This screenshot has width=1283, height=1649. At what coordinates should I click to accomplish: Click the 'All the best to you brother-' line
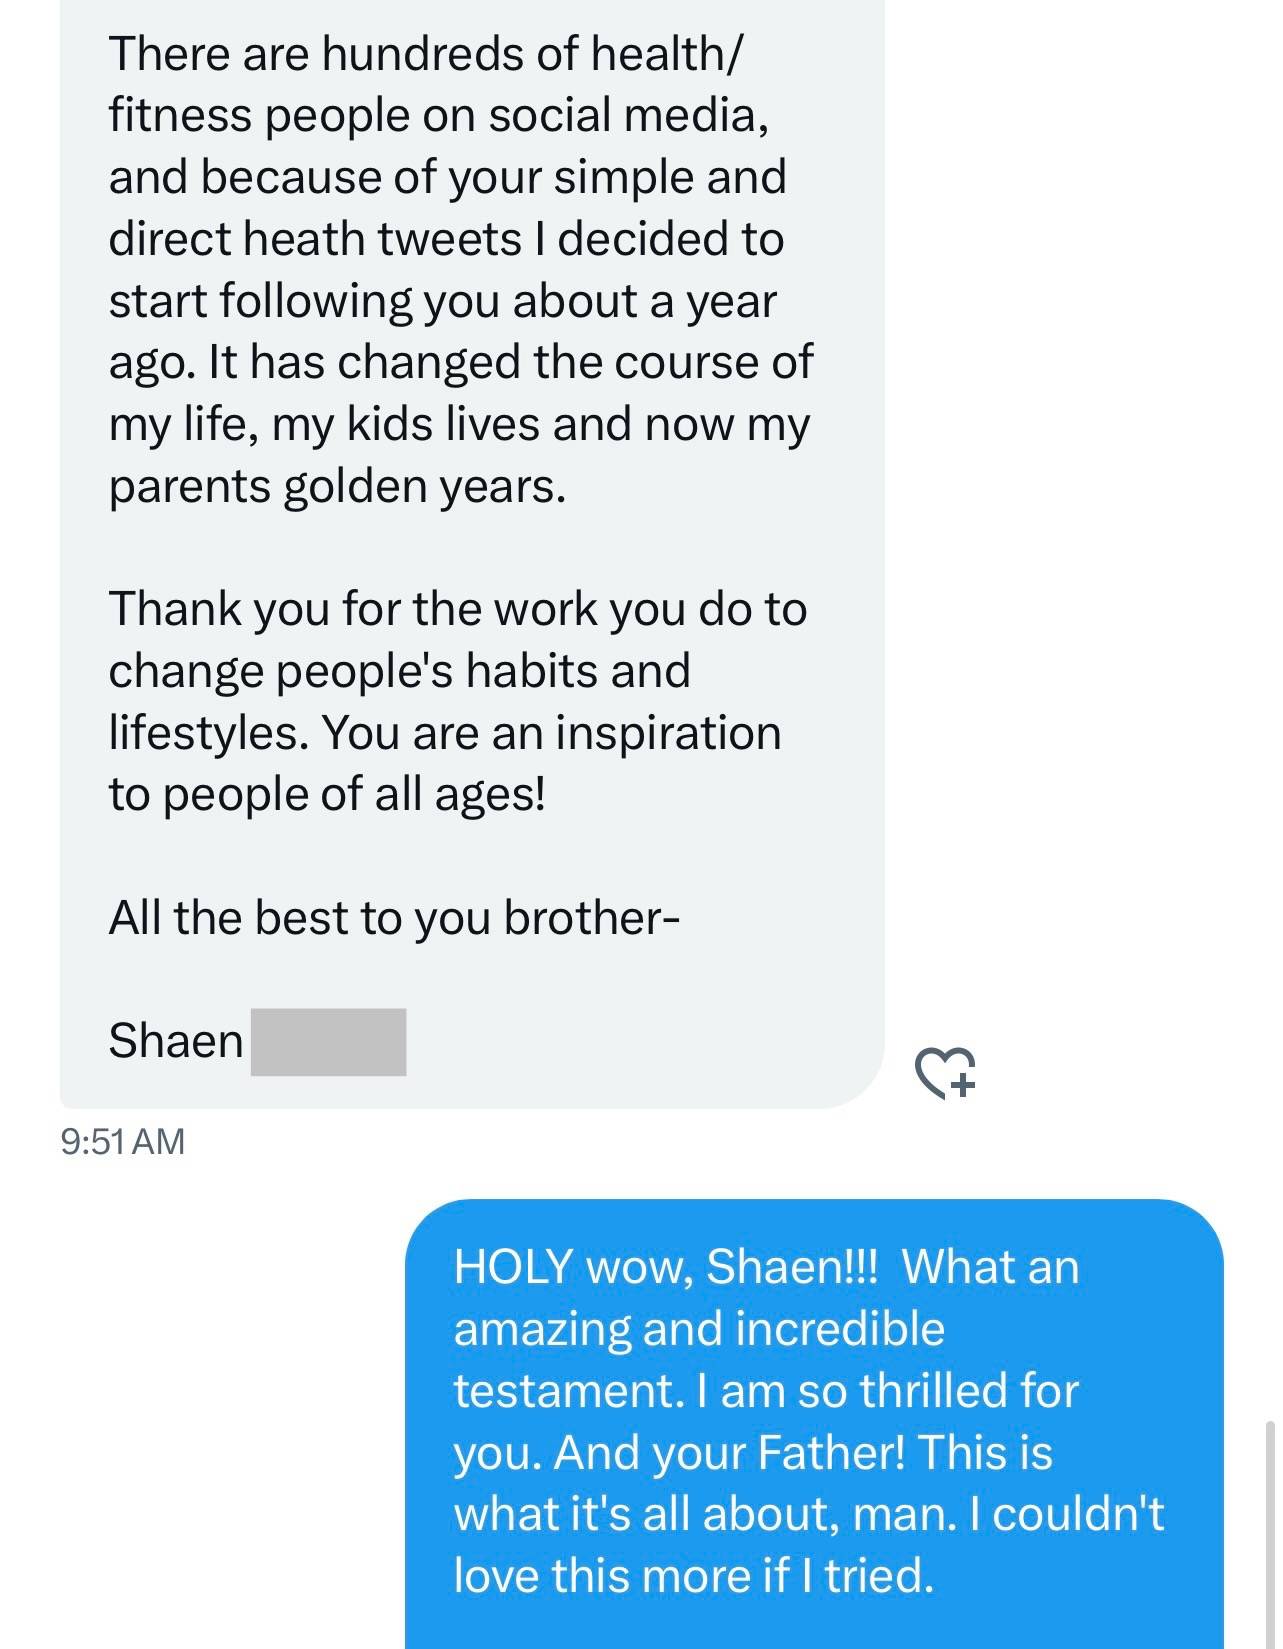coord(394,918)
